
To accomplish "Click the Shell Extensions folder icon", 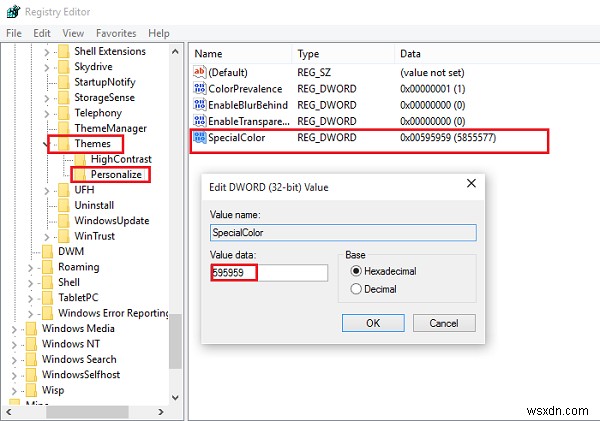I will pyautogui.click(x=64, y=51).
